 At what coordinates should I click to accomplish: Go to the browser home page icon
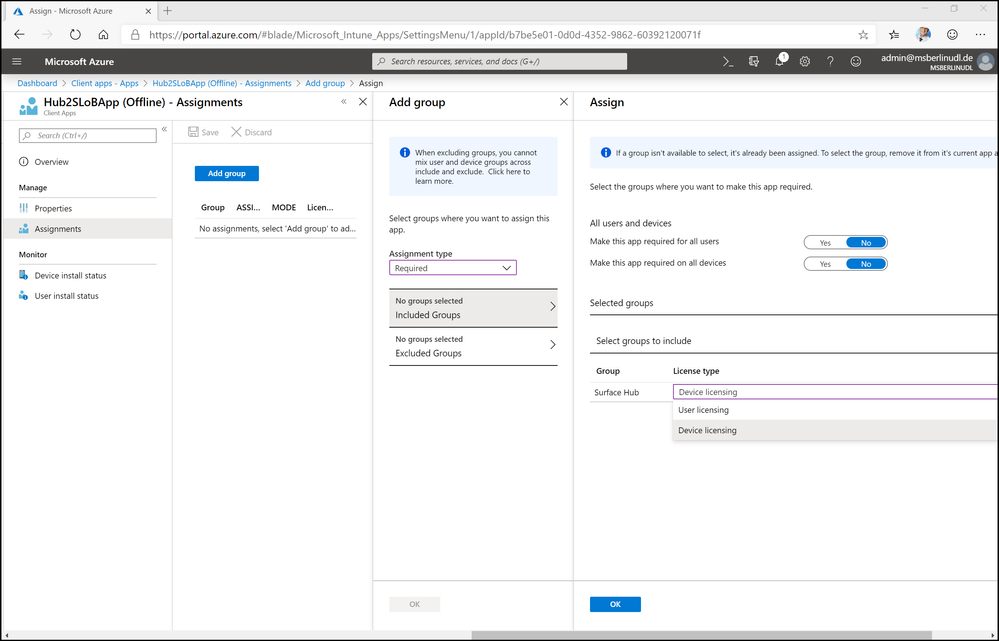[x=103, y=34]
